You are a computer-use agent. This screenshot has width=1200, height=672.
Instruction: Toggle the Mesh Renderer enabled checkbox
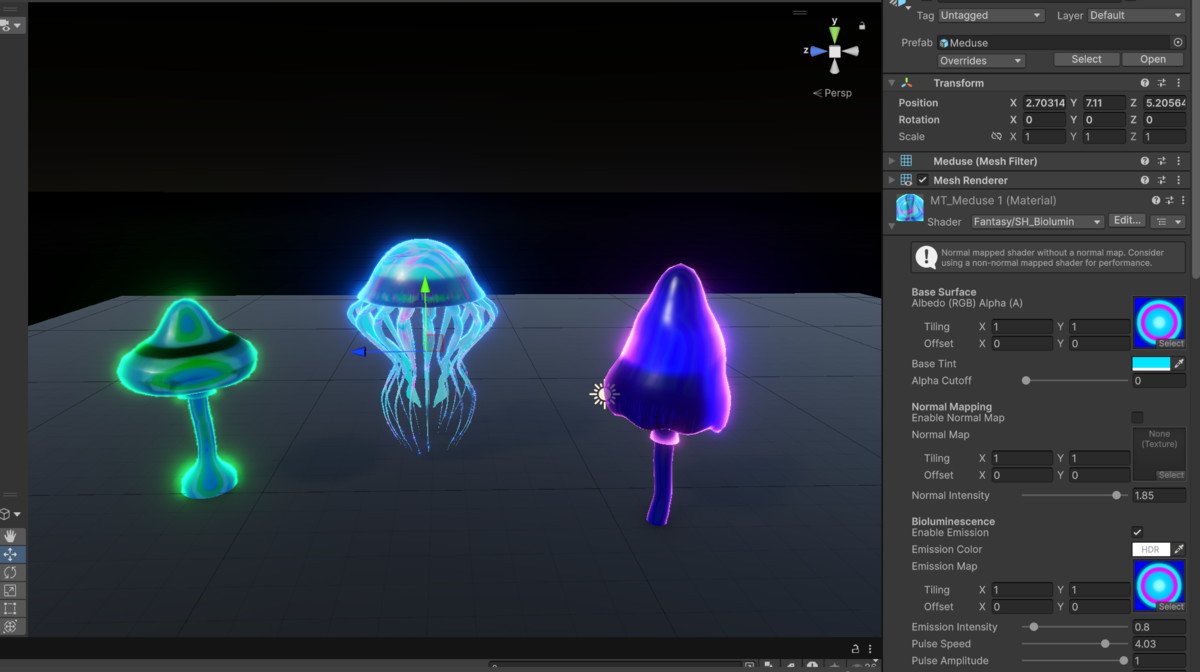click(x=922, y=180)
